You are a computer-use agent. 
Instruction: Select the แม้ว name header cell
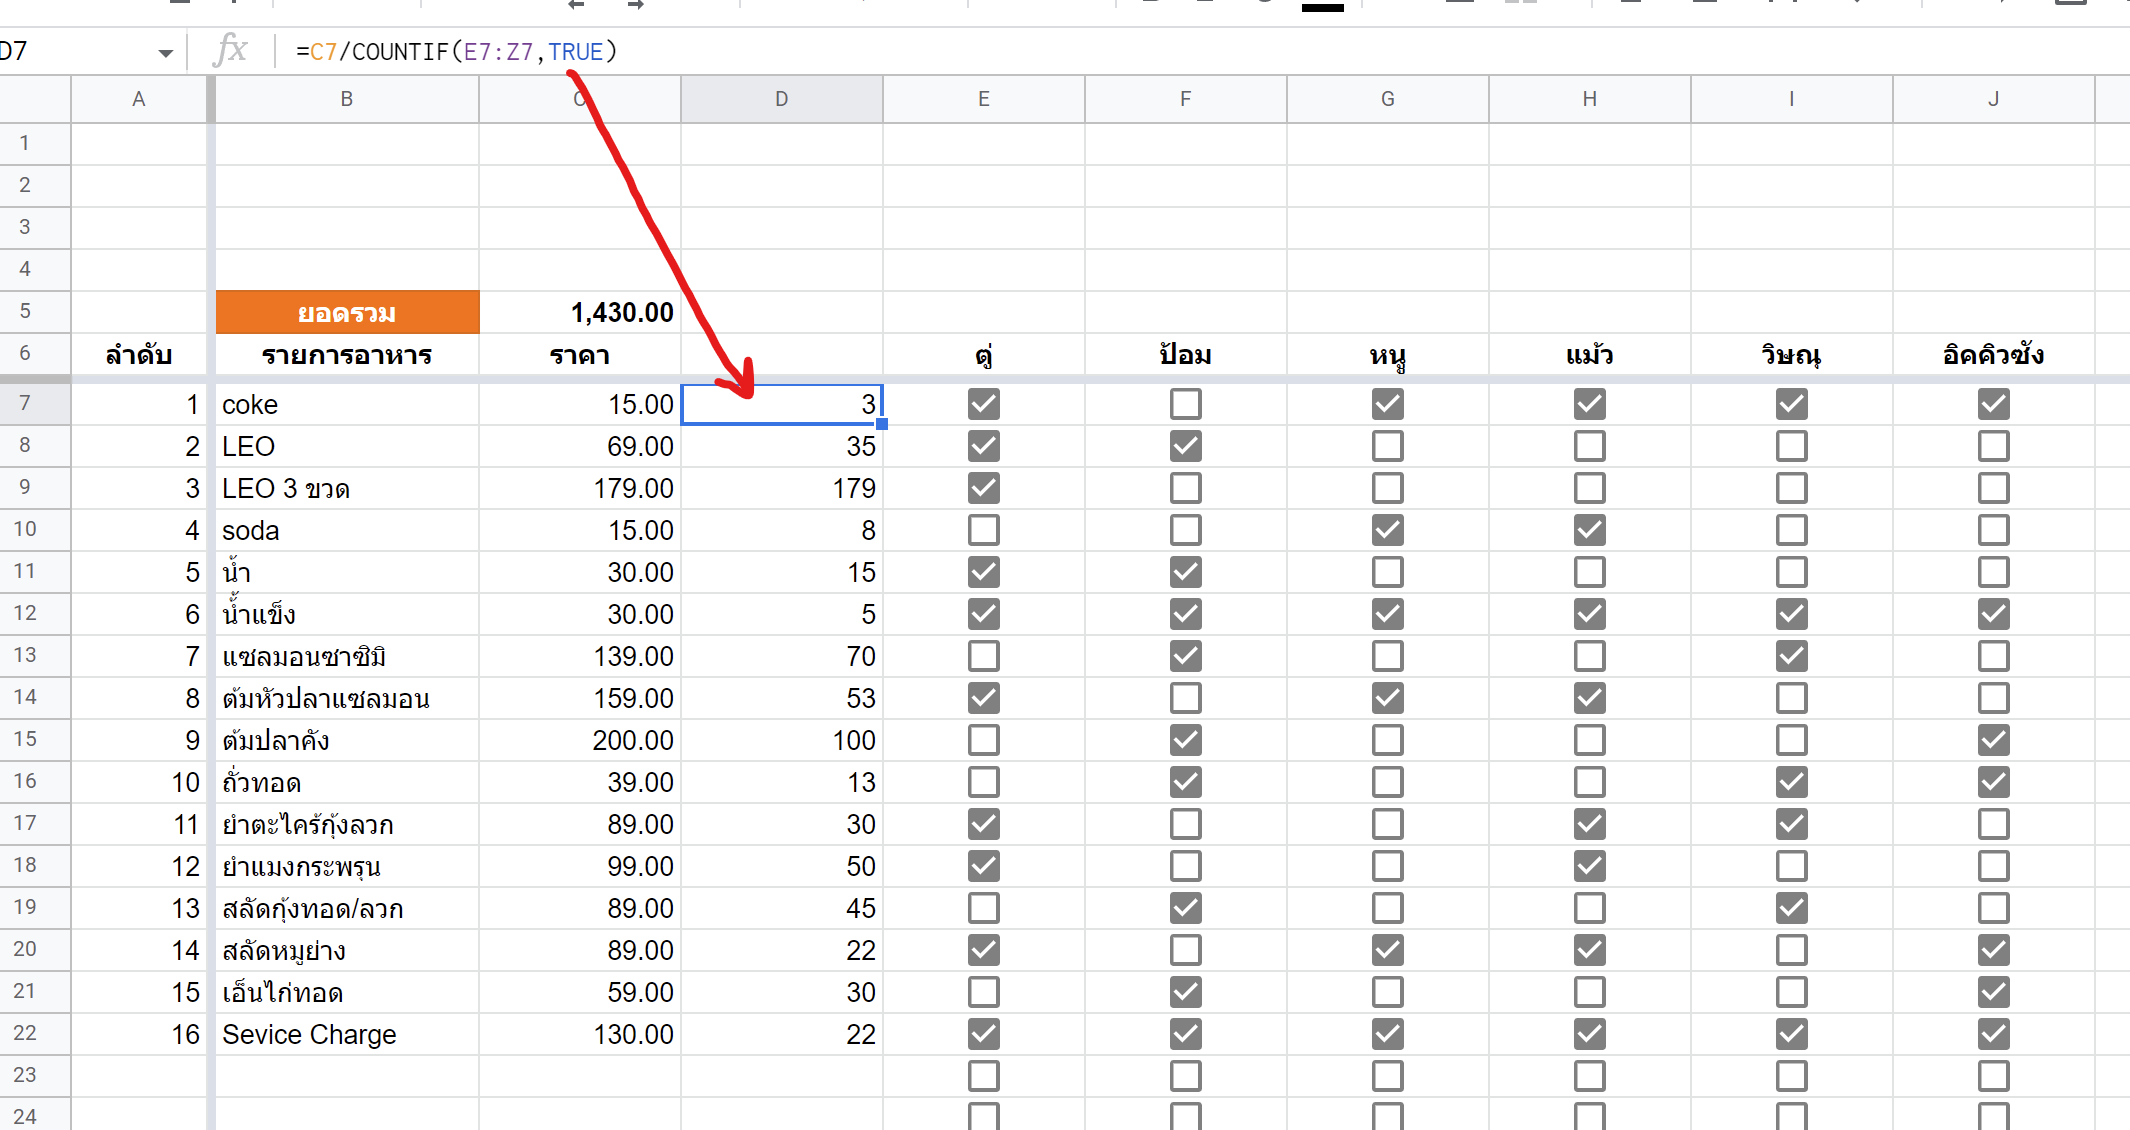1590,354
